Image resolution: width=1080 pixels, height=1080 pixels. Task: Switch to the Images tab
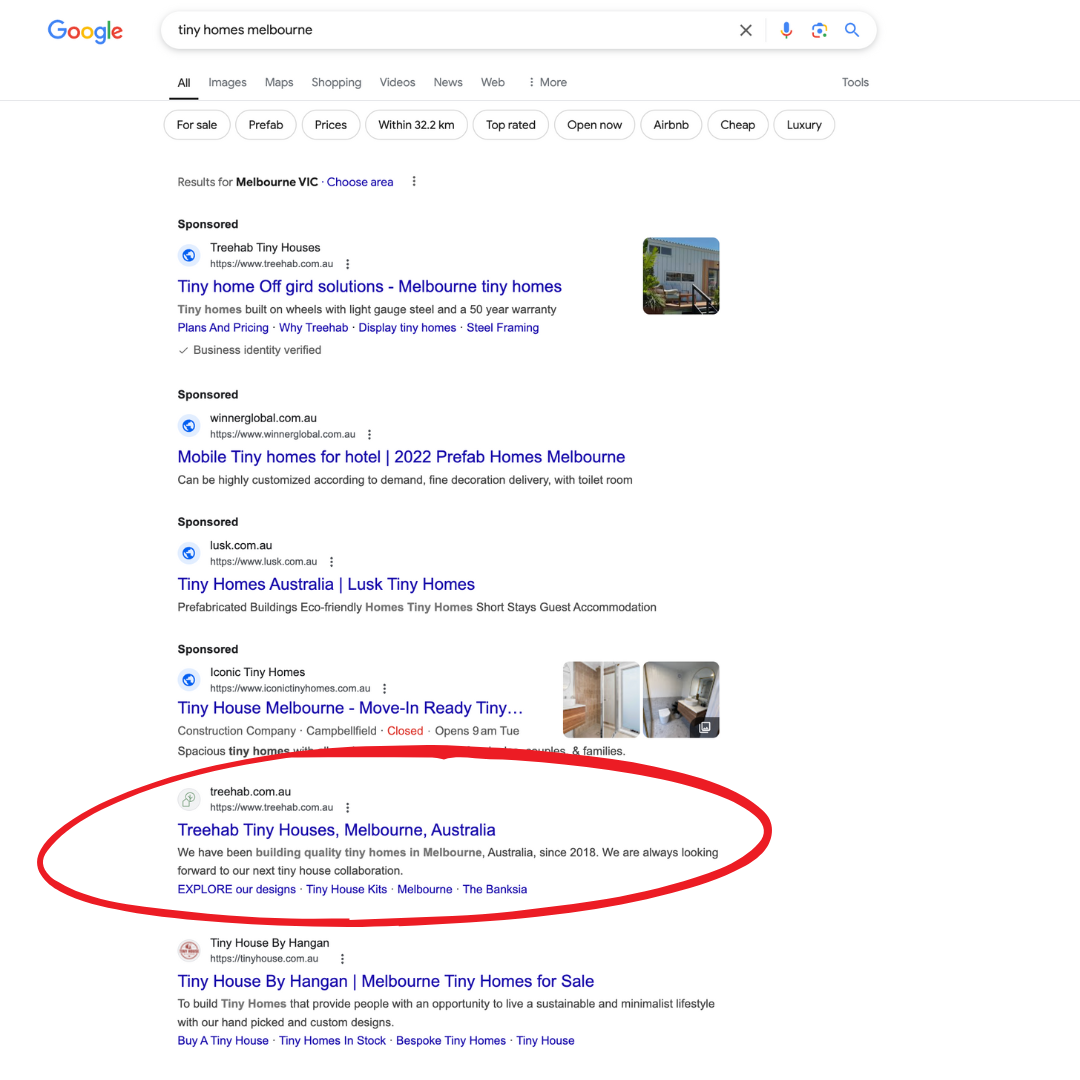(227, 83)
